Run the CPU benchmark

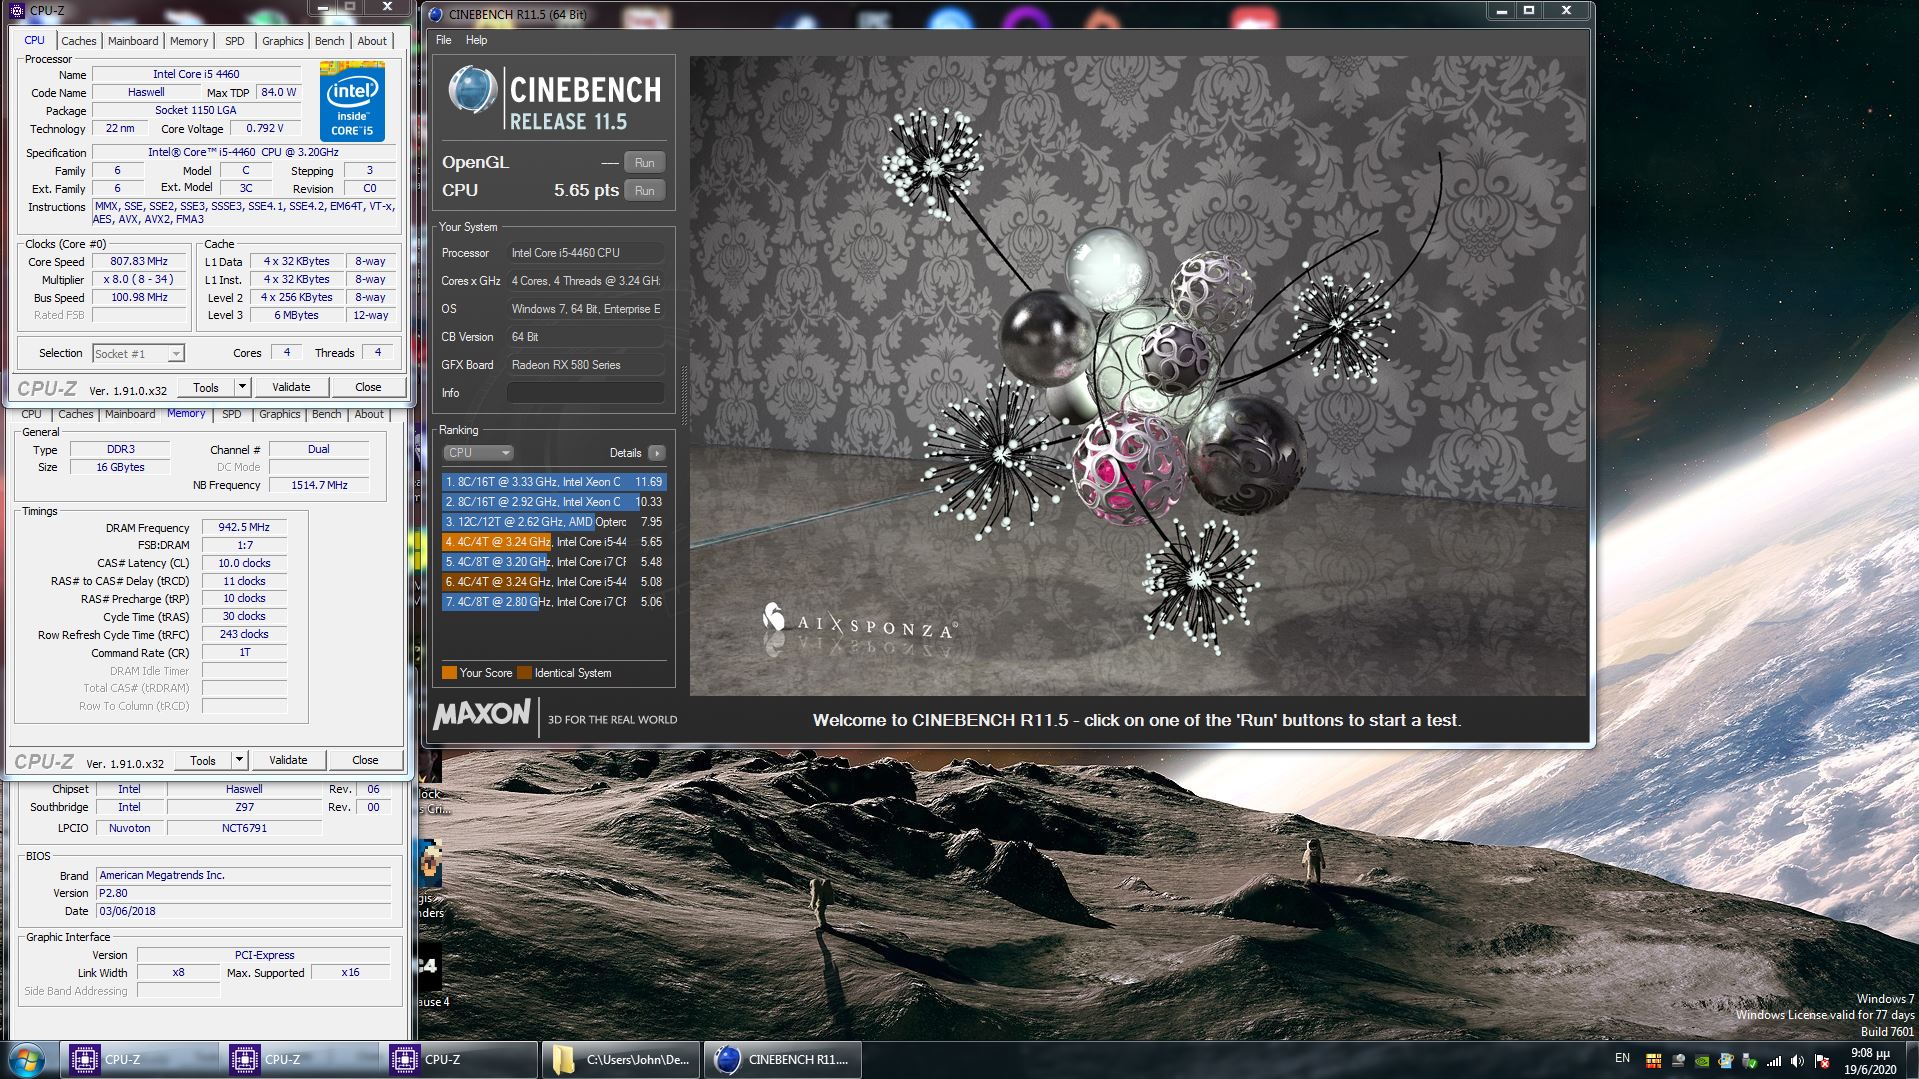pyautogui.click(x=644, y=190)
